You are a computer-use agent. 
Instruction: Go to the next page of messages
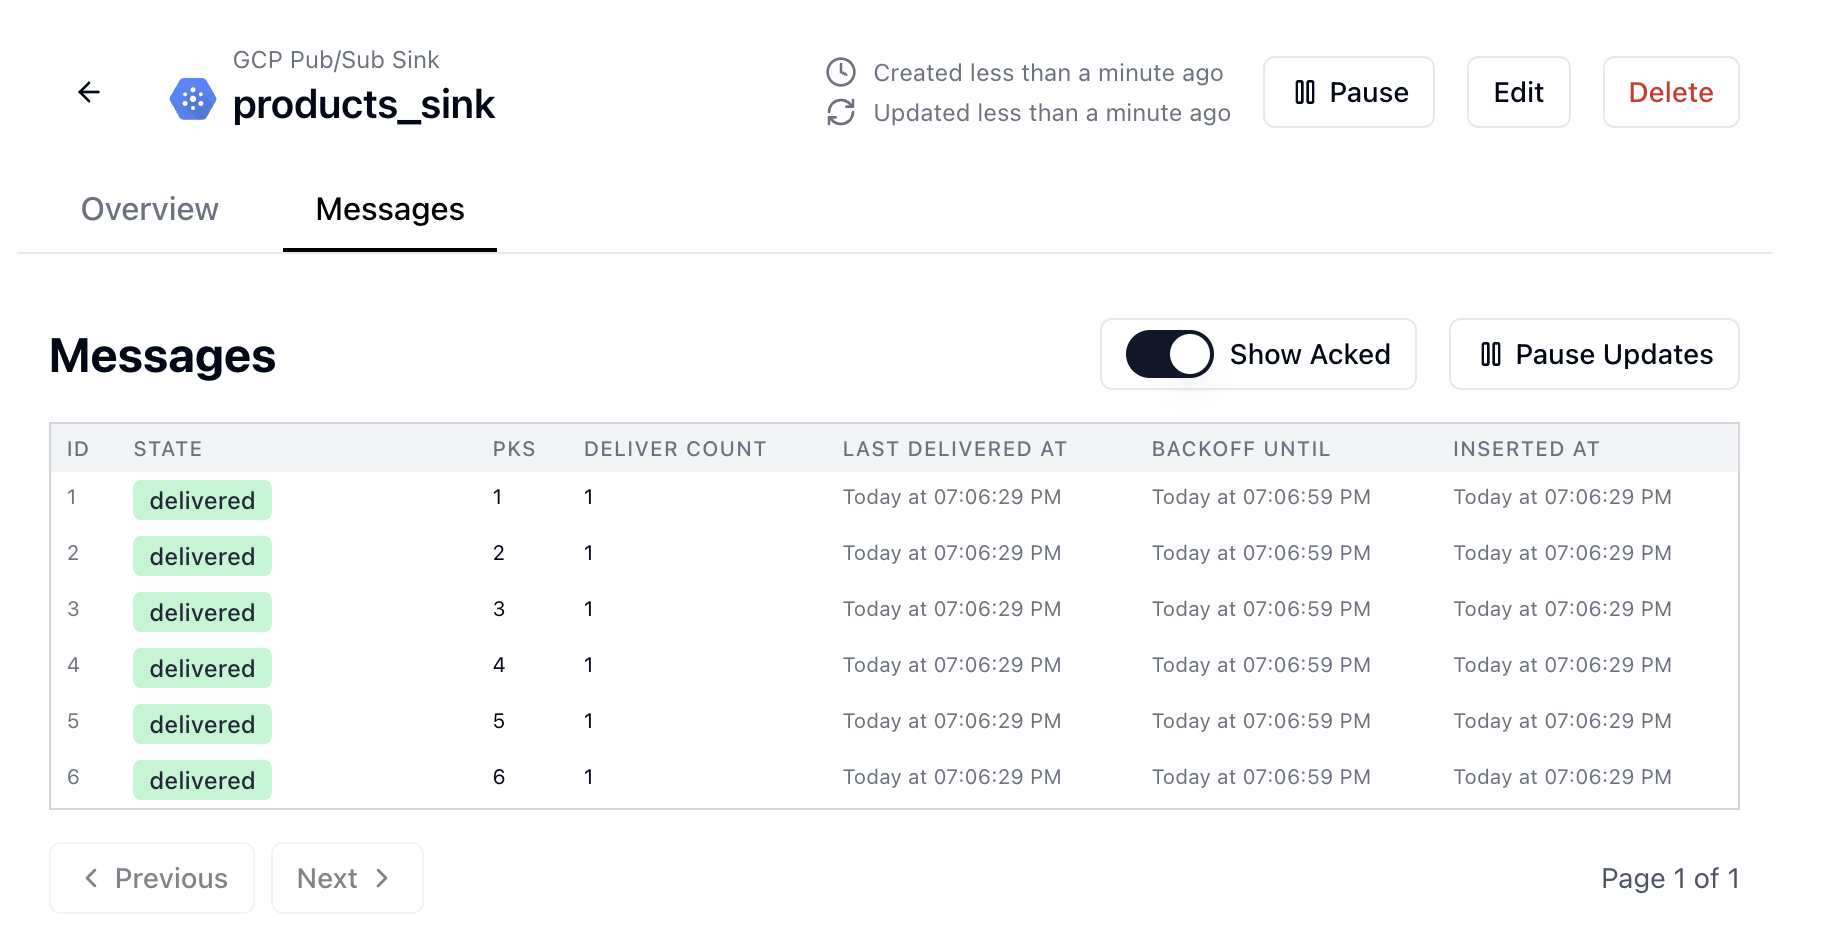coord(347,878)
